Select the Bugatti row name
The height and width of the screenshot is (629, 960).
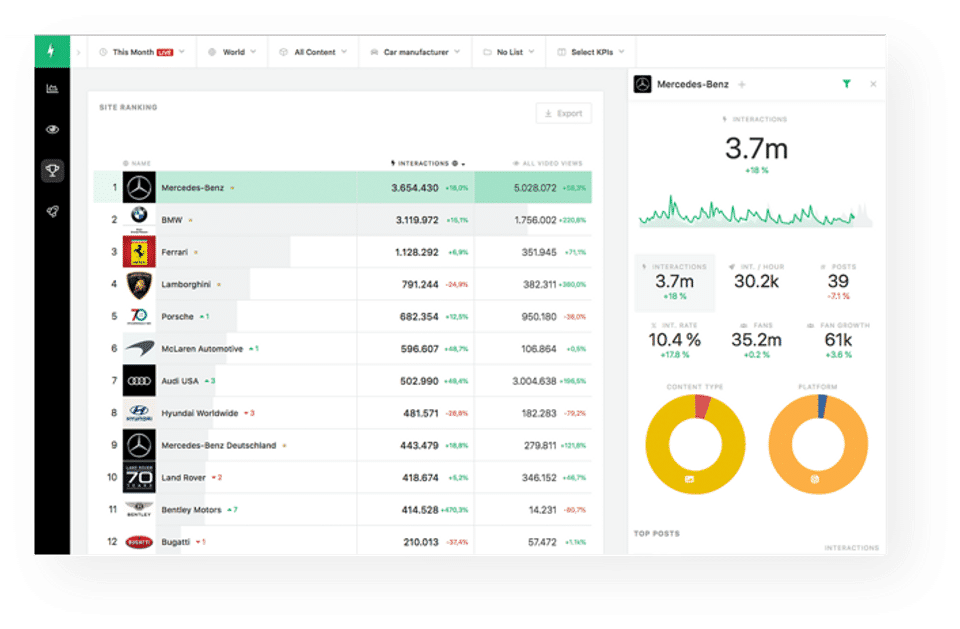tap(176, 542)
